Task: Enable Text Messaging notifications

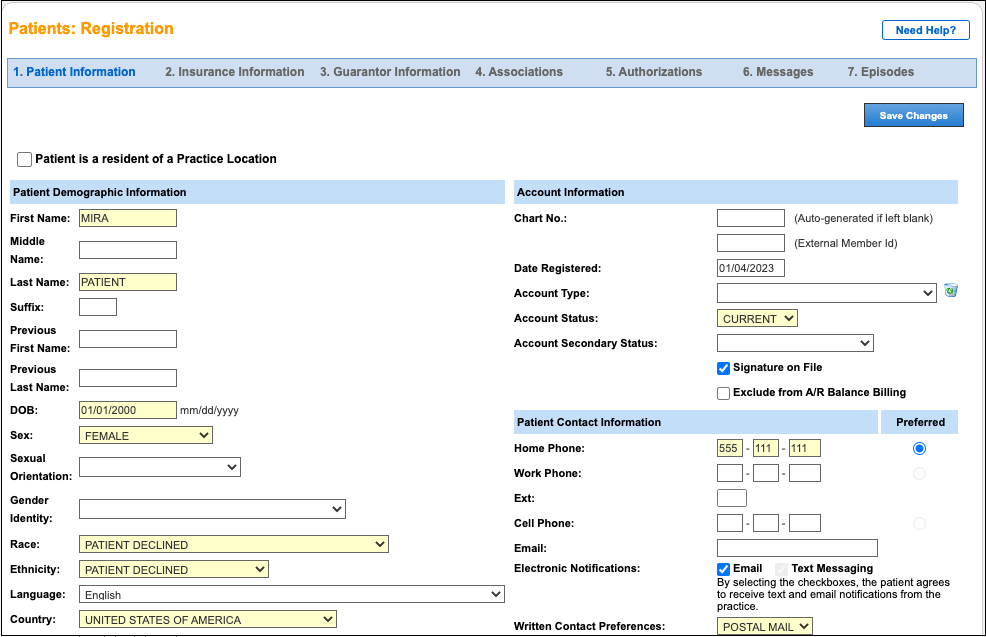Action: click(782, 568)
